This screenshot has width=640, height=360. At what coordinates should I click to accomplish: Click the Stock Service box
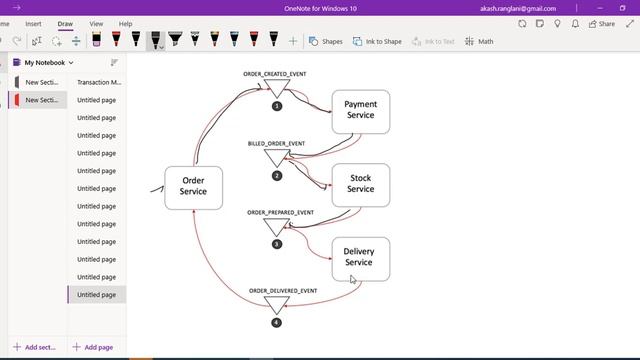361,185
